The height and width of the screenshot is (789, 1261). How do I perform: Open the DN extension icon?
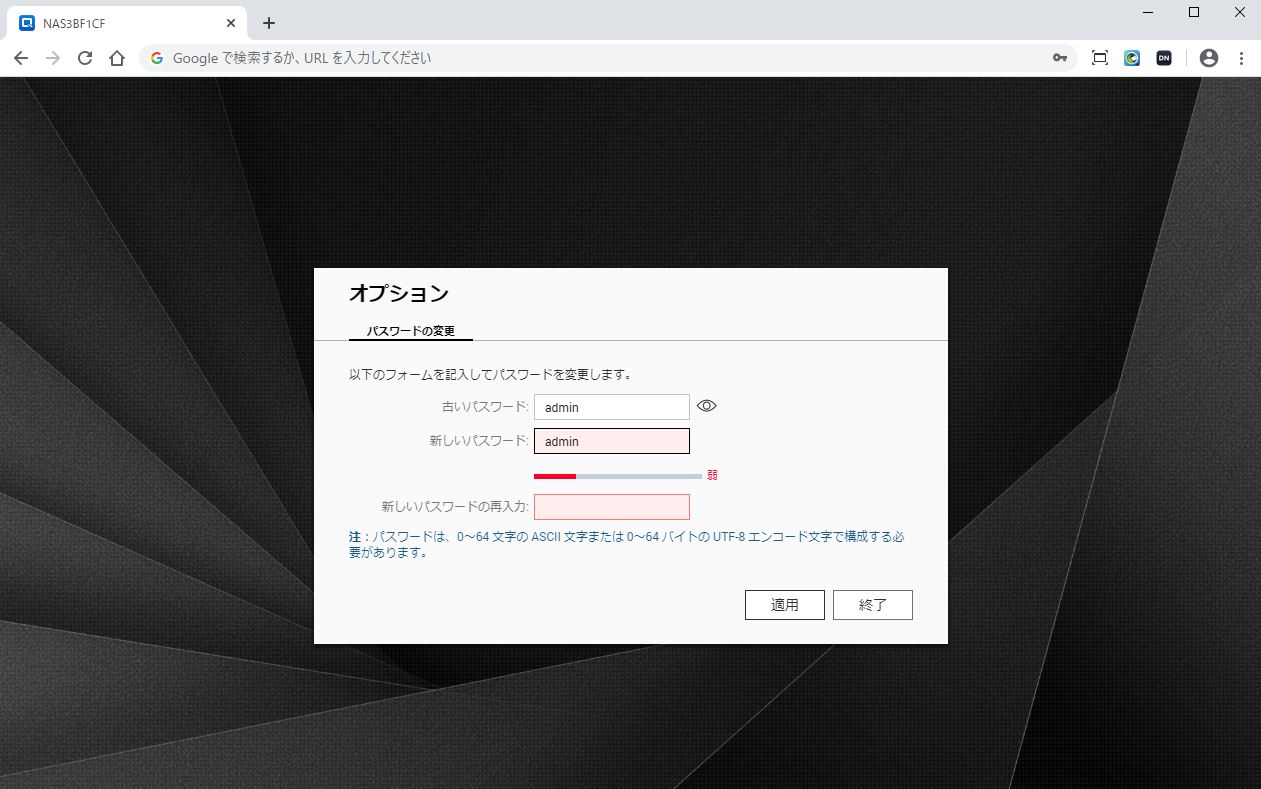(1164, 58)
